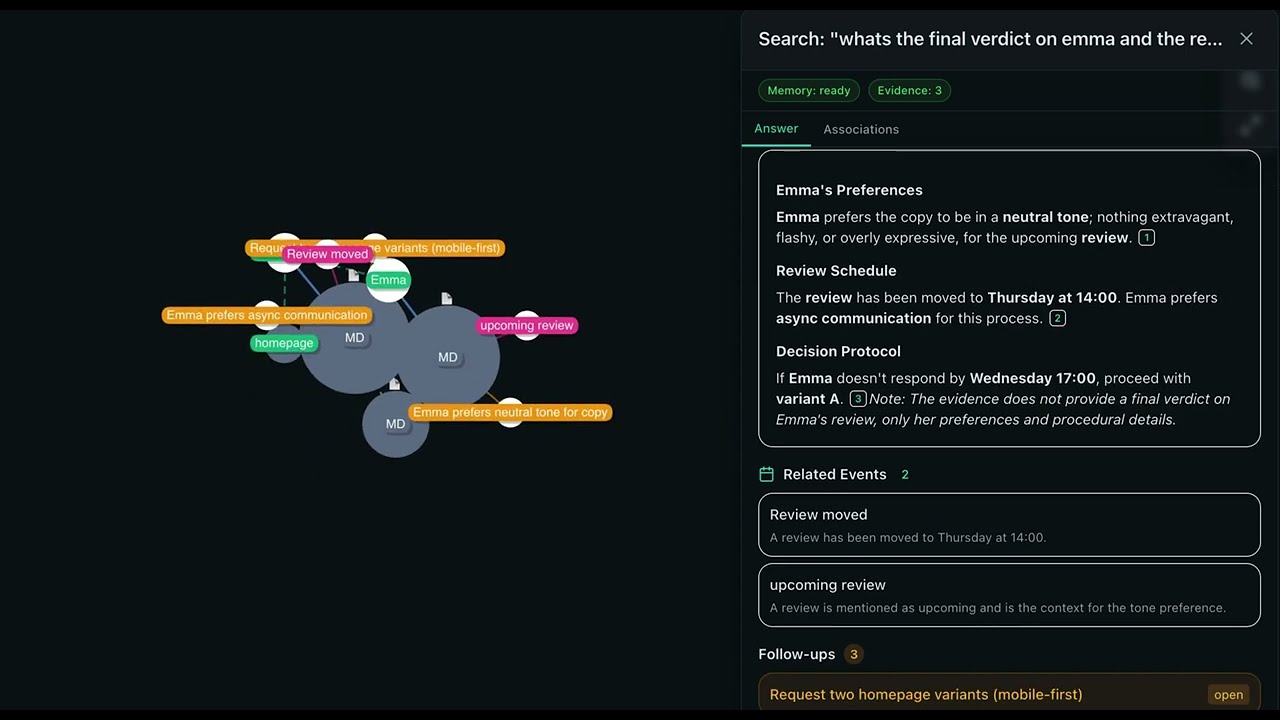Select the green Emma node in graph

(388, 280)
